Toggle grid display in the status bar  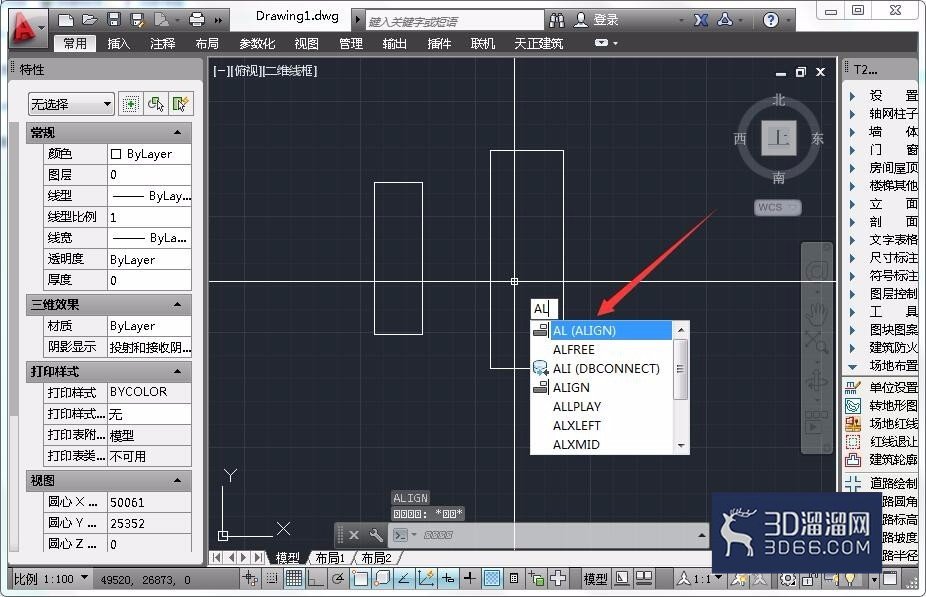(294, 579)
